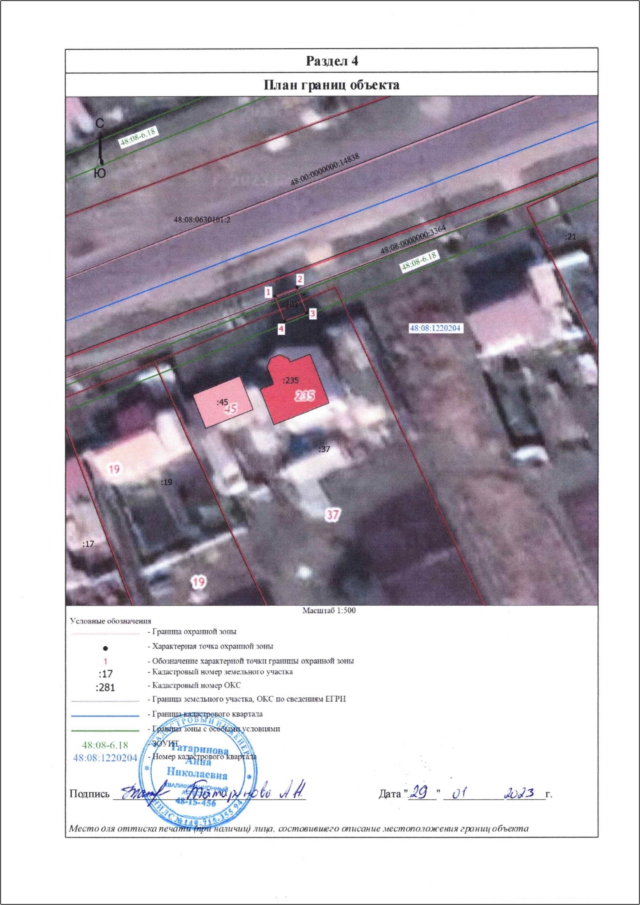Click the pink building polygon 45

(223, 405)
